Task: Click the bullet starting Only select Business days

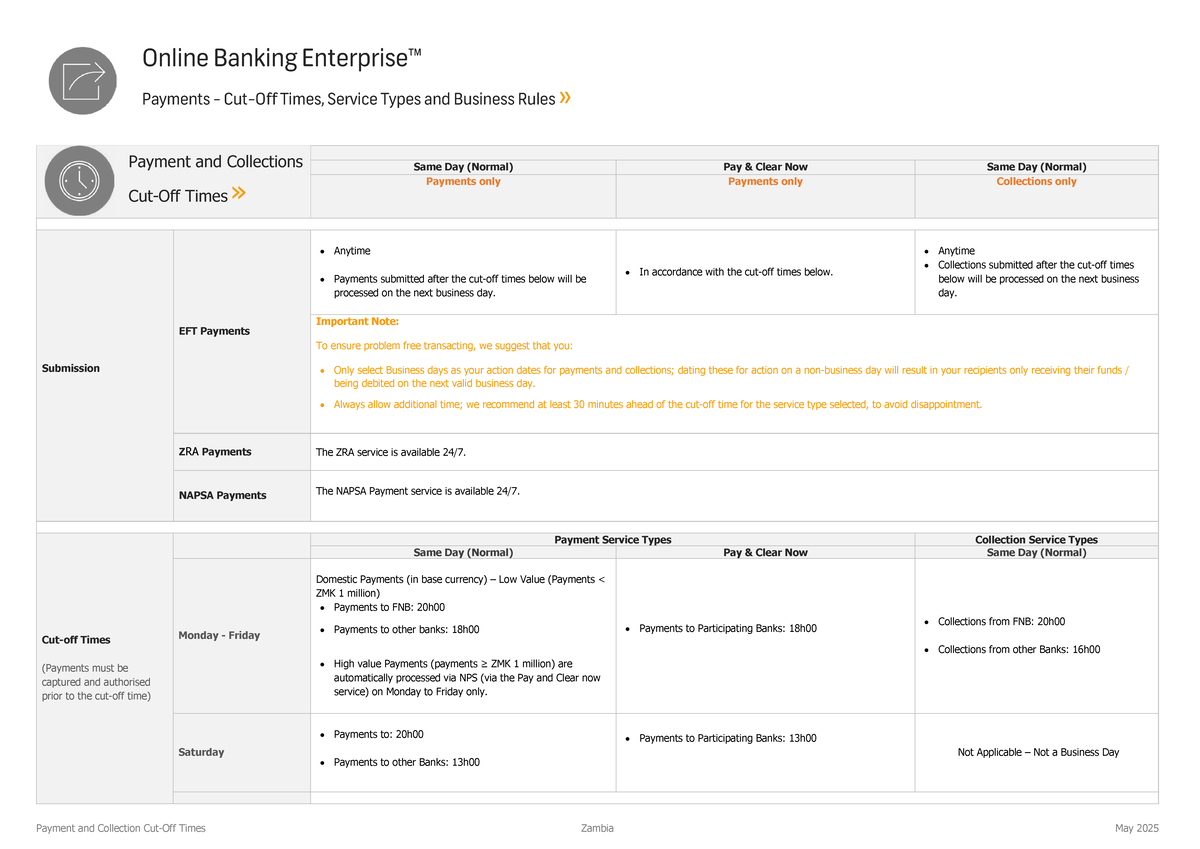Action: coord(731,377)
